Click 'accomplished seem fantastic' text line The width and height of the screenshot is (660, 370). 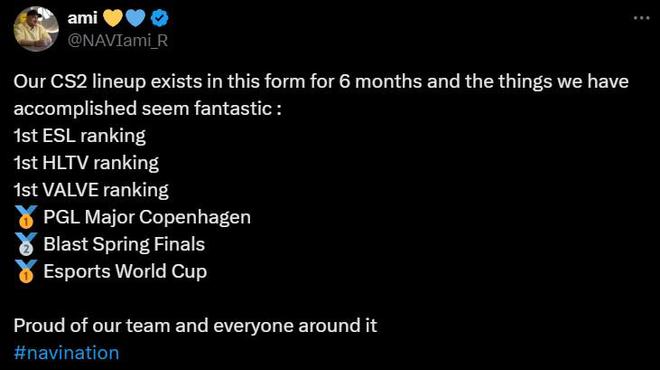[147, 109]
